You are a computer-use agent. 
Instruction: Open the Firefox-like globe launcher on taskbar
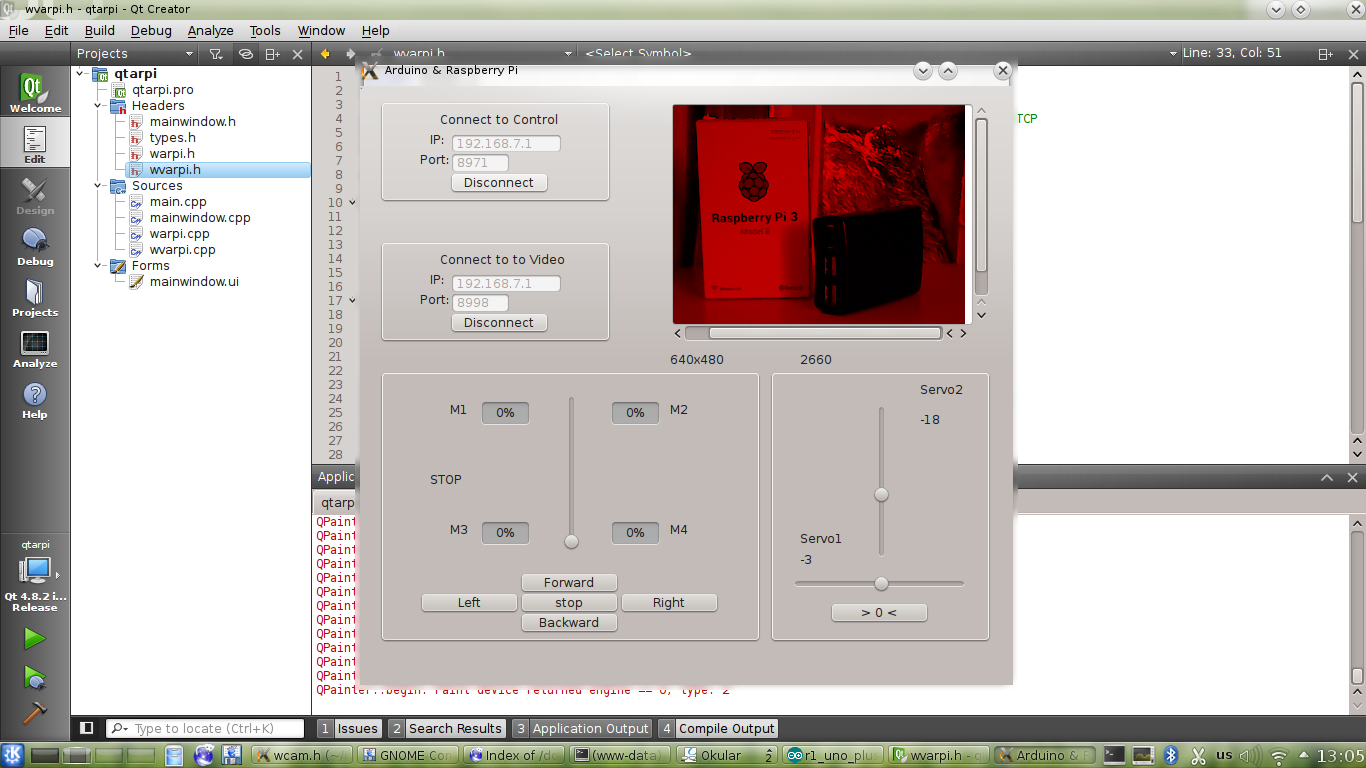204,755
